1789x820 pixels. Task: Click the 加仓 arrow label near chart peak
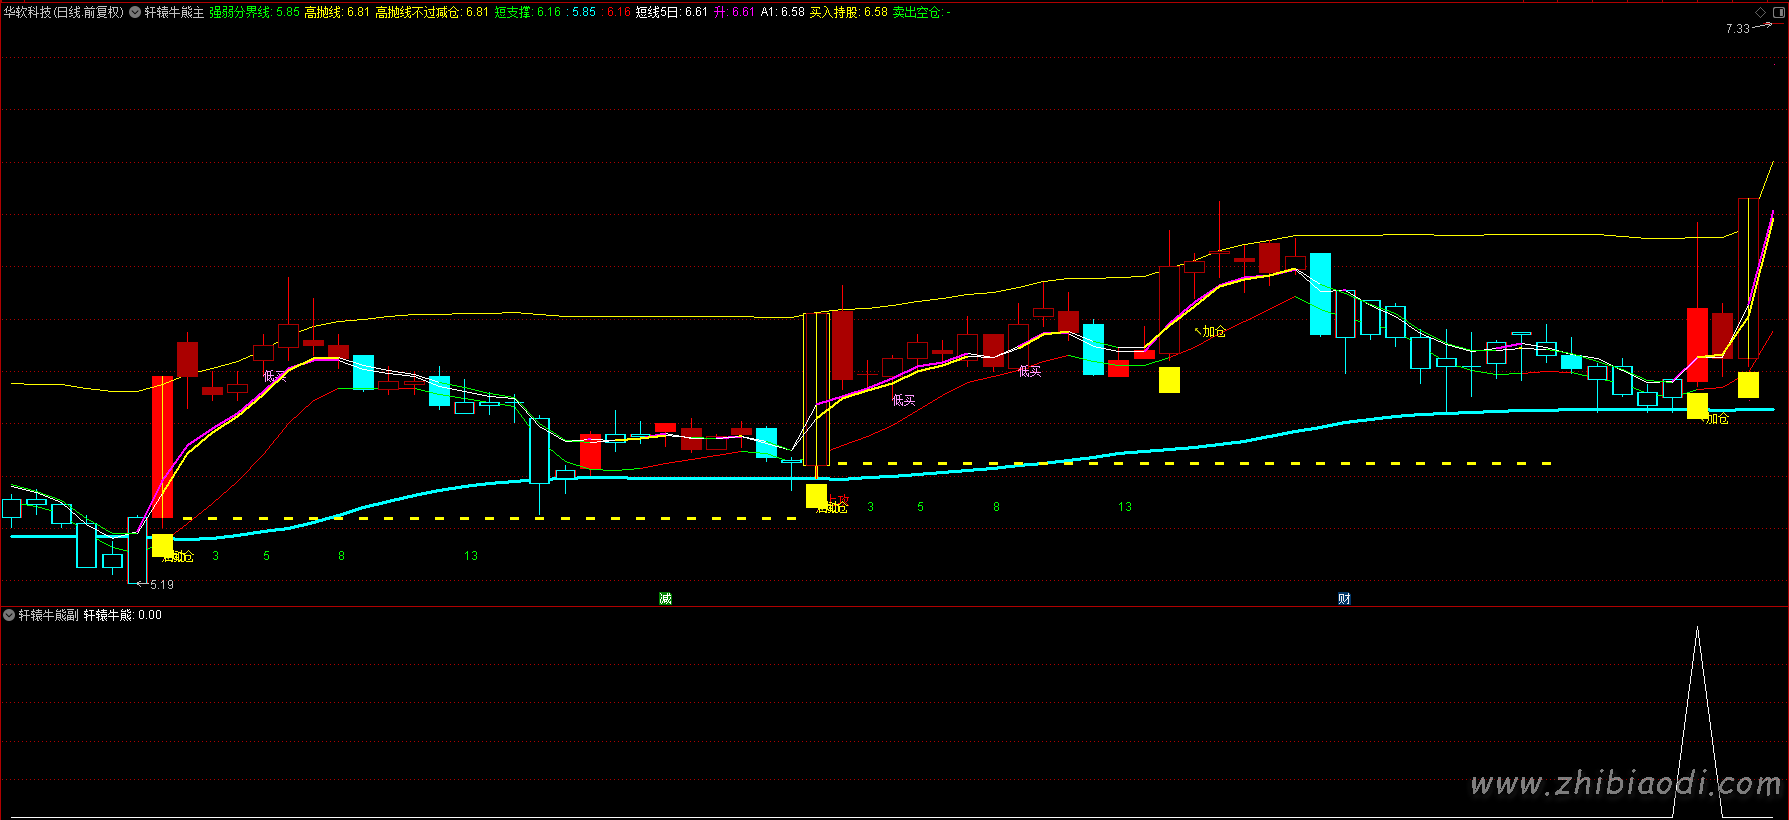[x=1213, y=331]
